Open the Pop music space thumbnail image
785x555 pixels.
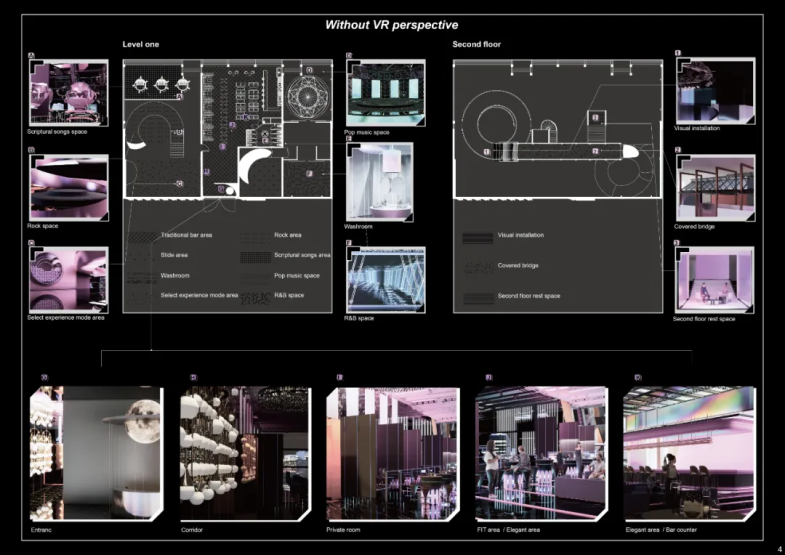click(x=385, y=92)
